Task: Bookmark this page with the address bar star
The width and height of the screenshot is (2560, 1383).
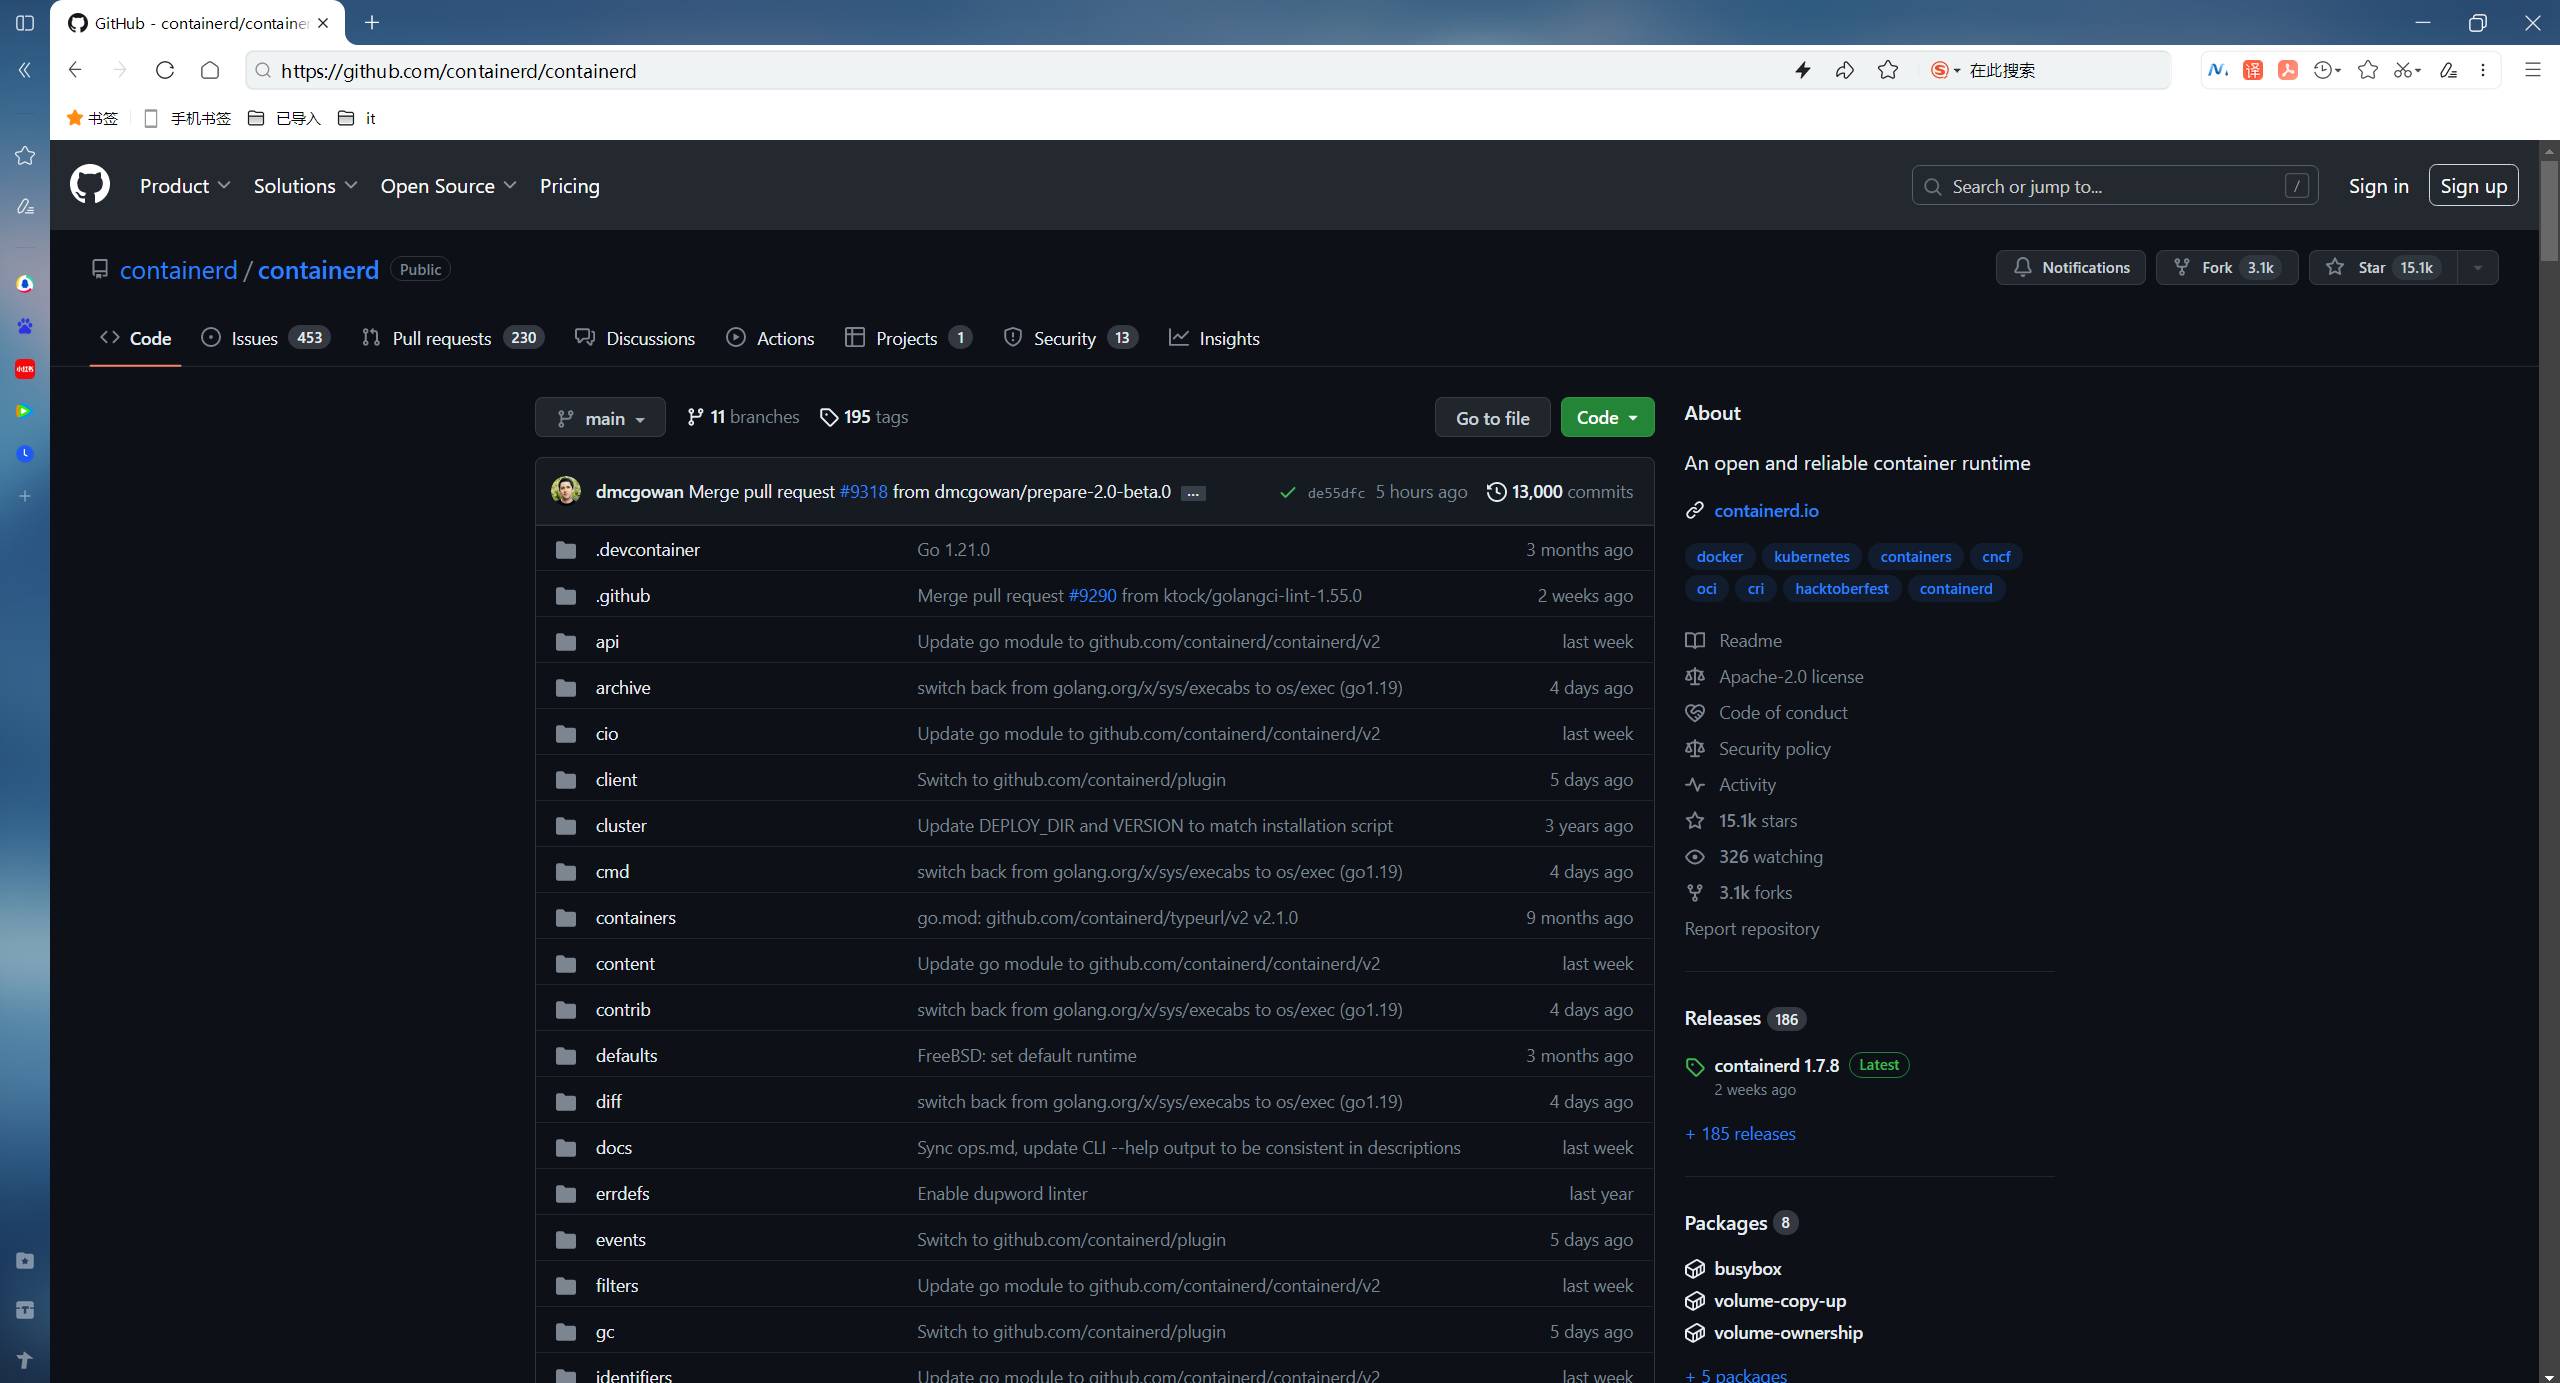Action: pos(1888,70)
